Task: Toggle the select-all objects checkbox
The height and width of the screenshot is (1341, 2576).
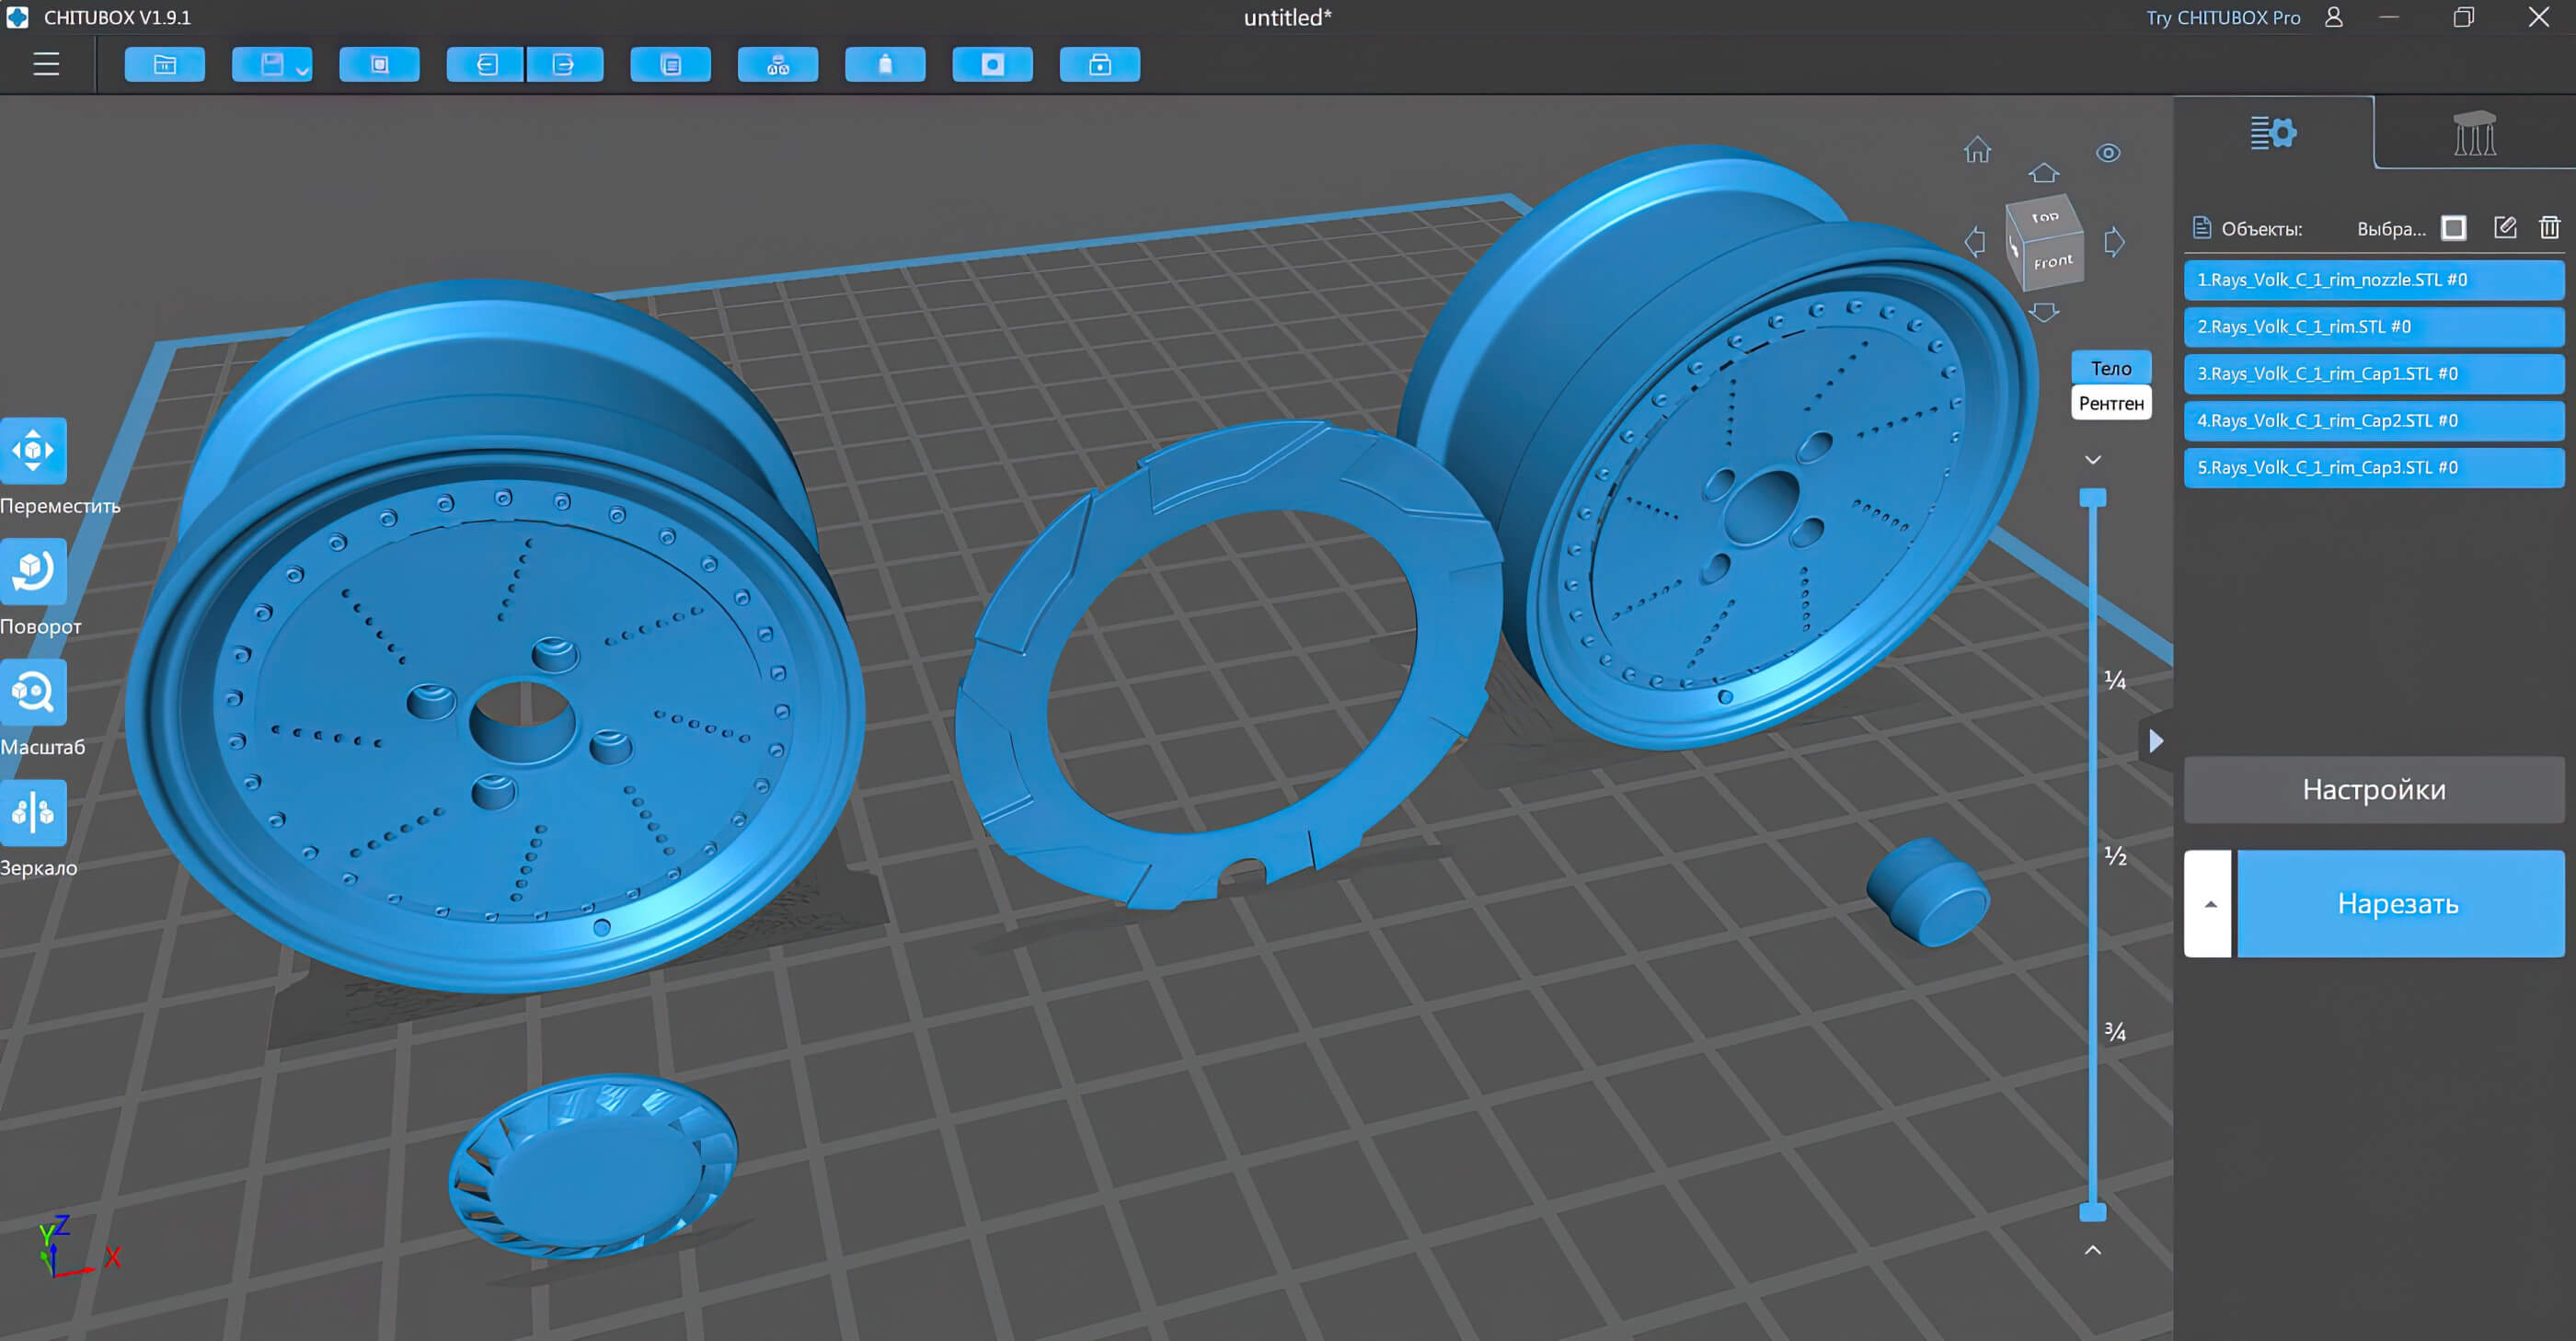Action: (x=2453, y=228)
